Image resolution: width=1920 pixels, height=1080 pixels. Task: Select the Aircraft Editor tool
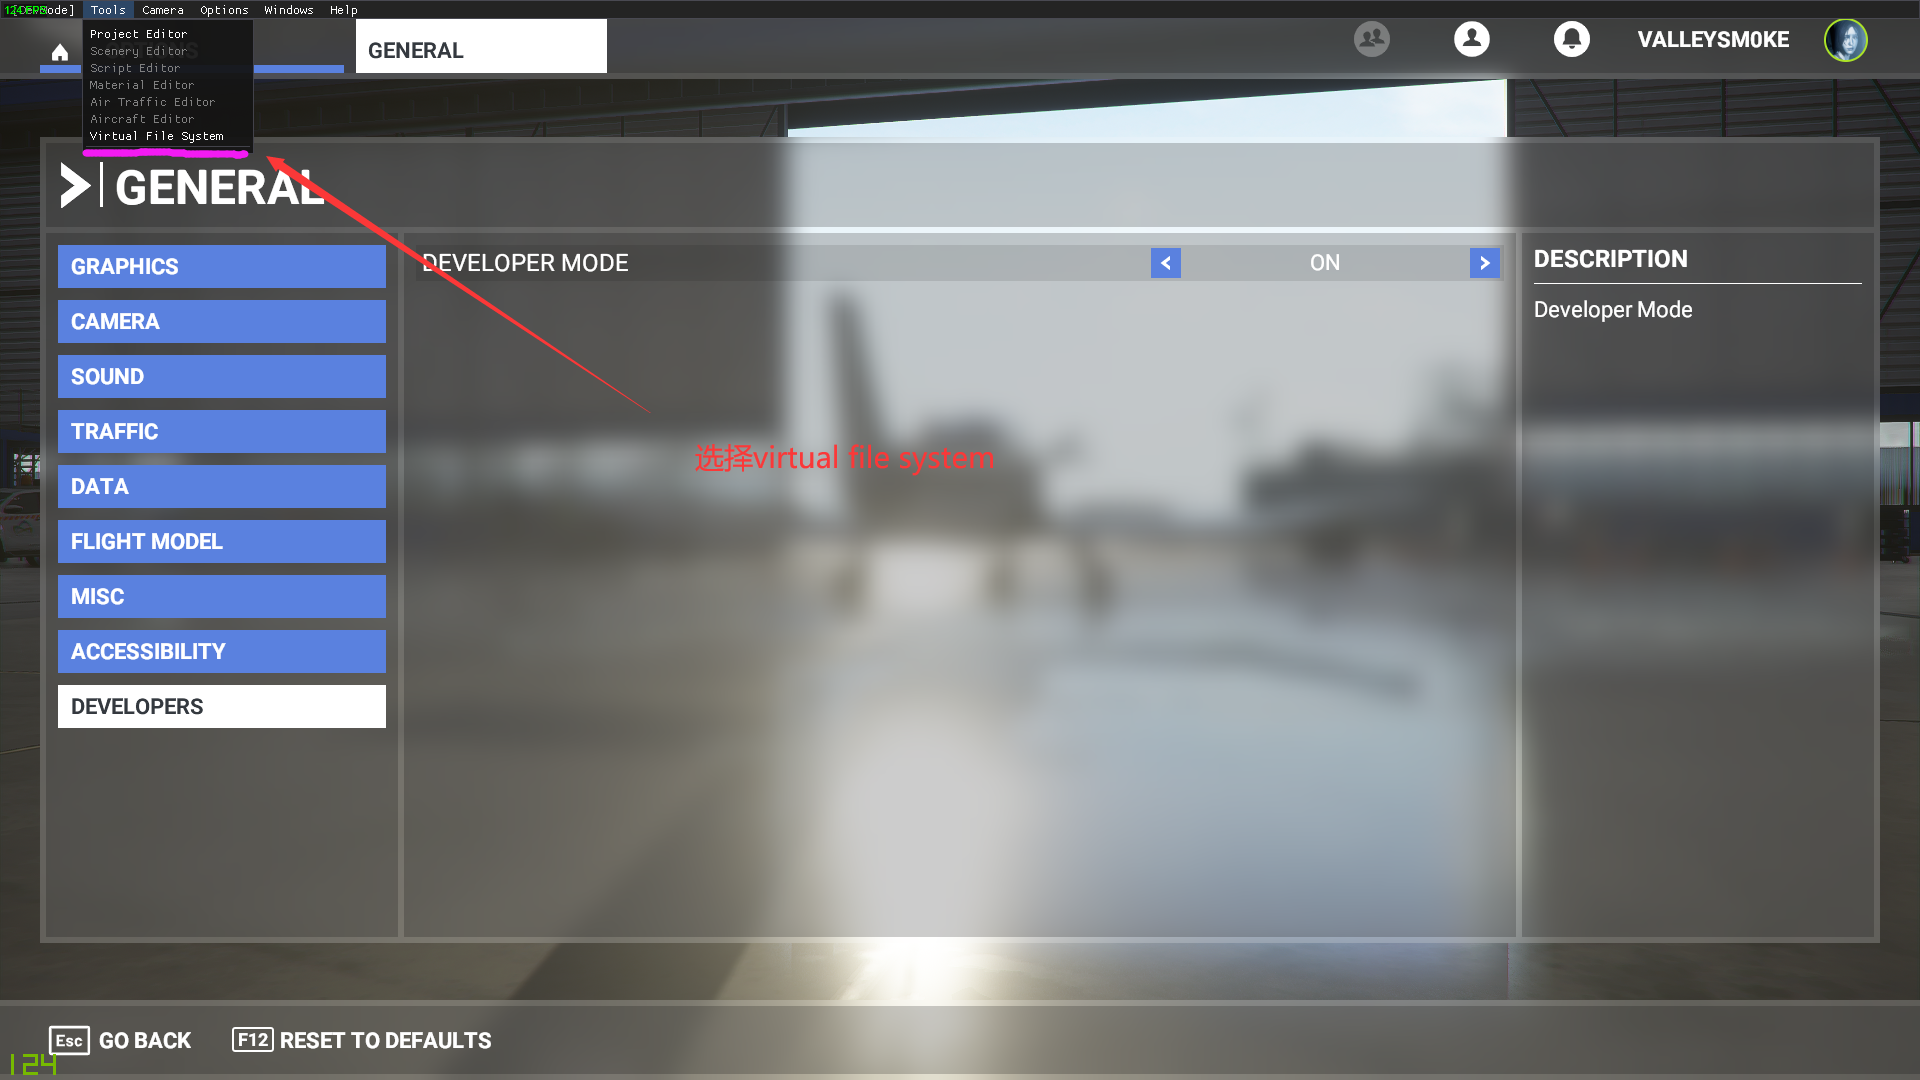142,119
